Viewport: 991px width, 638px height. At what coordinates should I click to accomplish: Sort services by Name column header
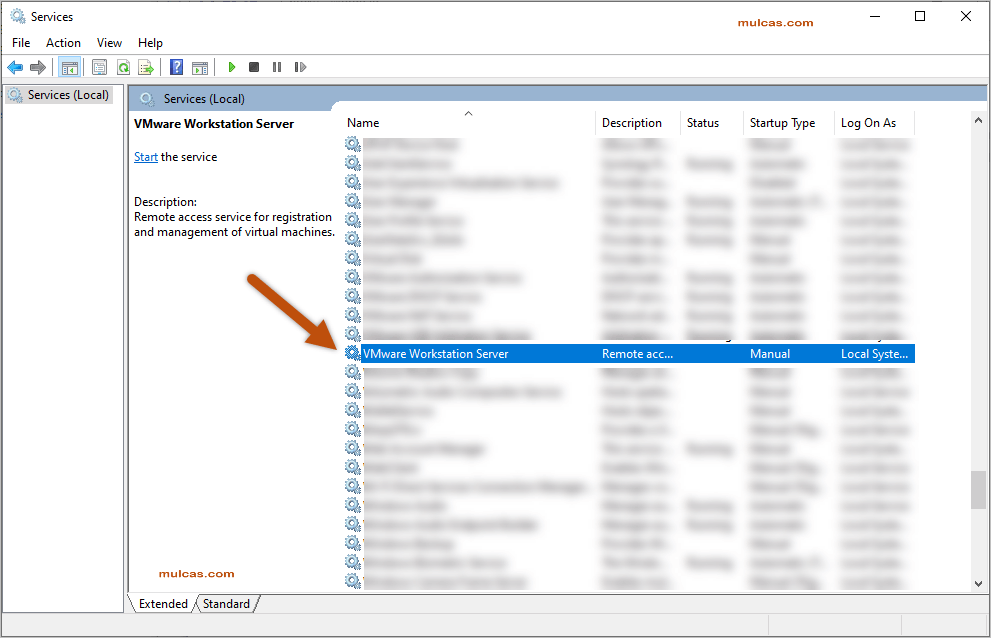pyautogui.click(x=363, y=123)
